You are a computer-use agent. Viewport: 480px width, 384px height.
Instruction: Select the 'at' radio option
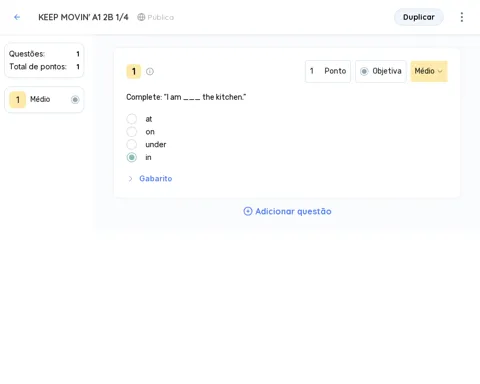point(132,119)
